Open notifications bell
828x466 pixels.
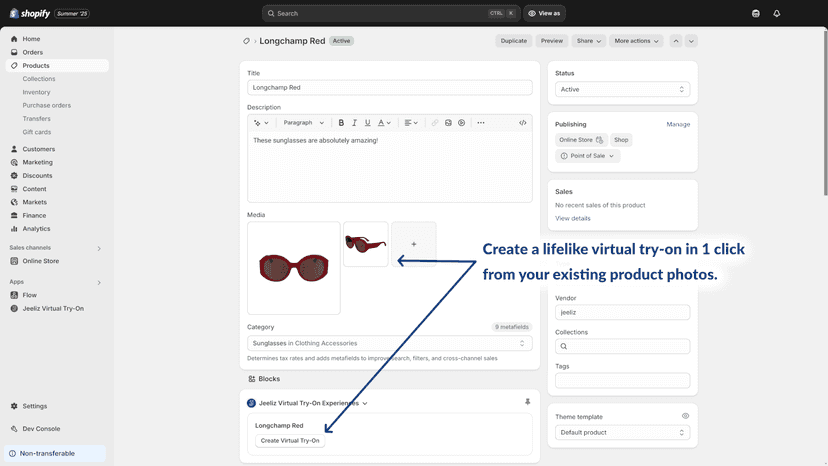pyautogui.click(x=776, y=13)
